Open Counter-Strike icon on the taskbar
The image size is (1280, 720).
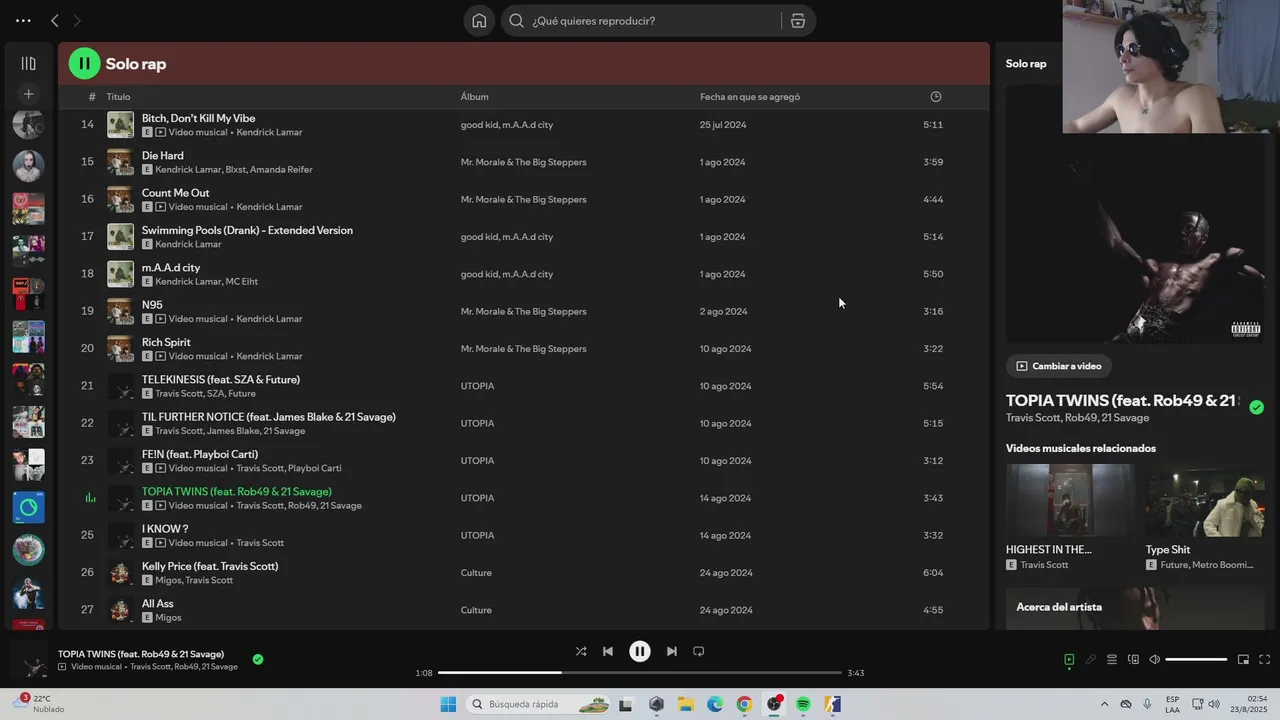point(832,704)
